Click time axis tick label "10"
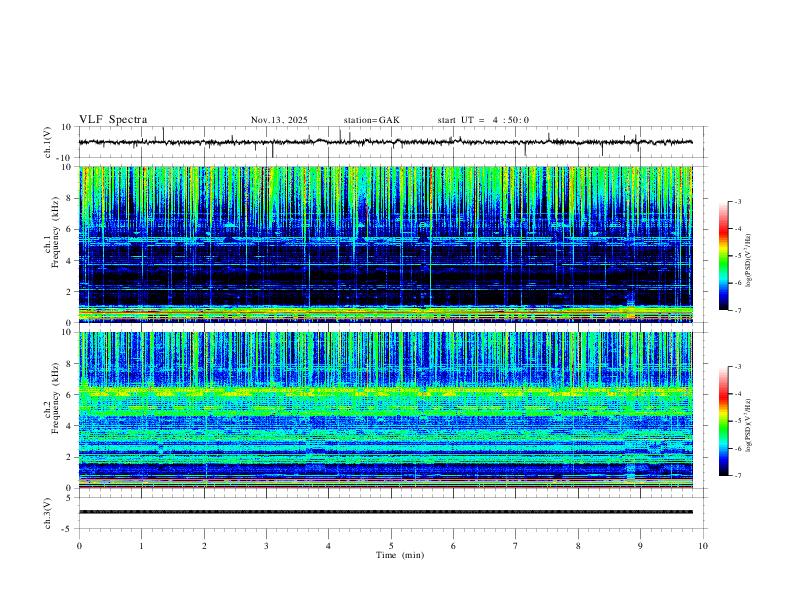Image resolution: width=792 pixels, height=612 pixels. (x=703, y=546)
